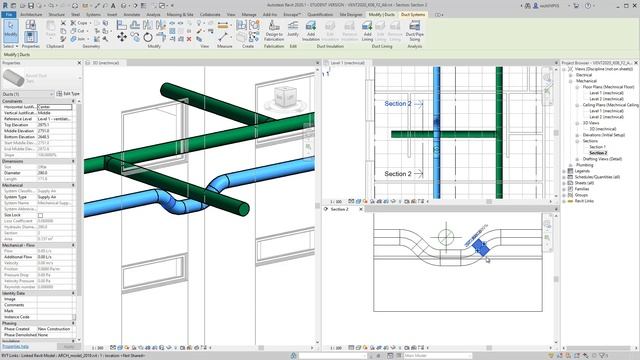Screen dimensions: 640x360
Task: Click the red Delete X icon
Action: tap(189, 39)
